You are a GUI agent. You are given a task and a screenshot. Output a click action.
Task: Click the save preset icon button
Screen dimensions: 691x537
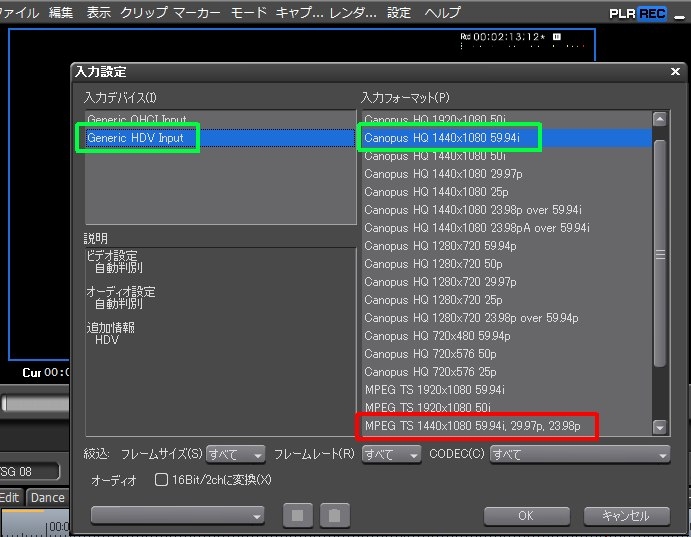pyautogui.click(x=297, y=515)
